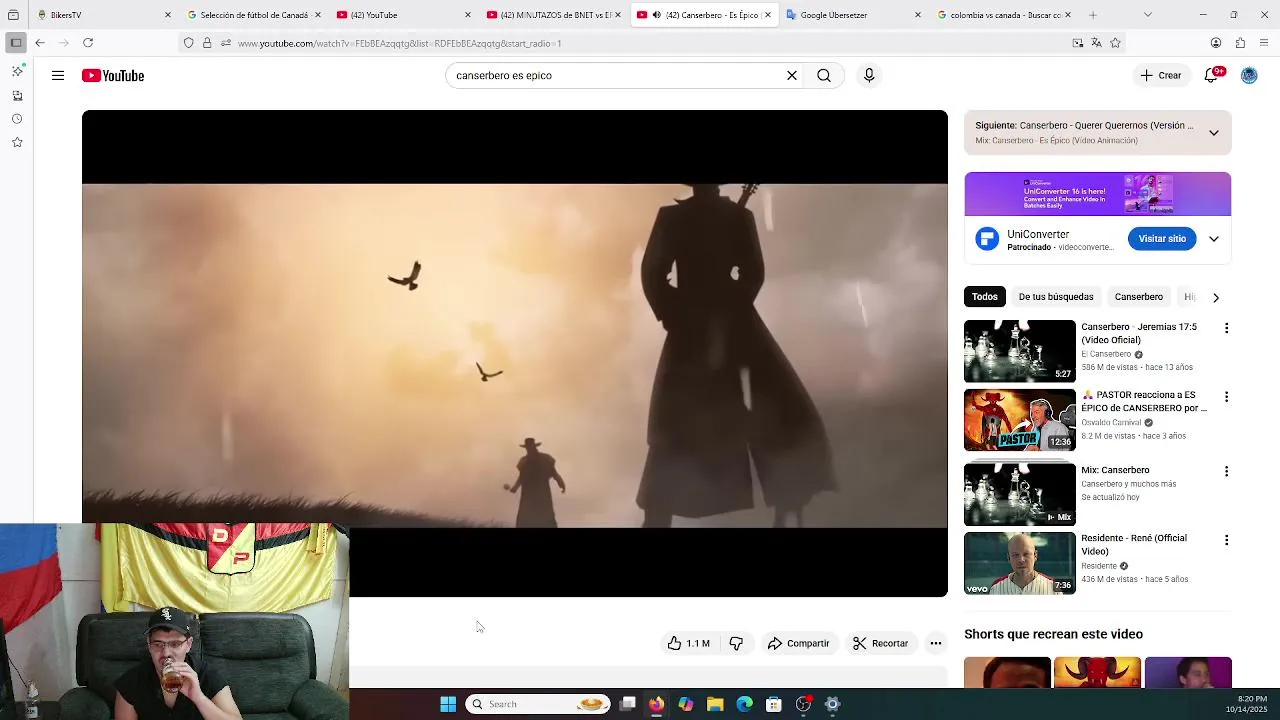Open Firefox from the taskbar
1280x720 pixels.
coord(656,704)
